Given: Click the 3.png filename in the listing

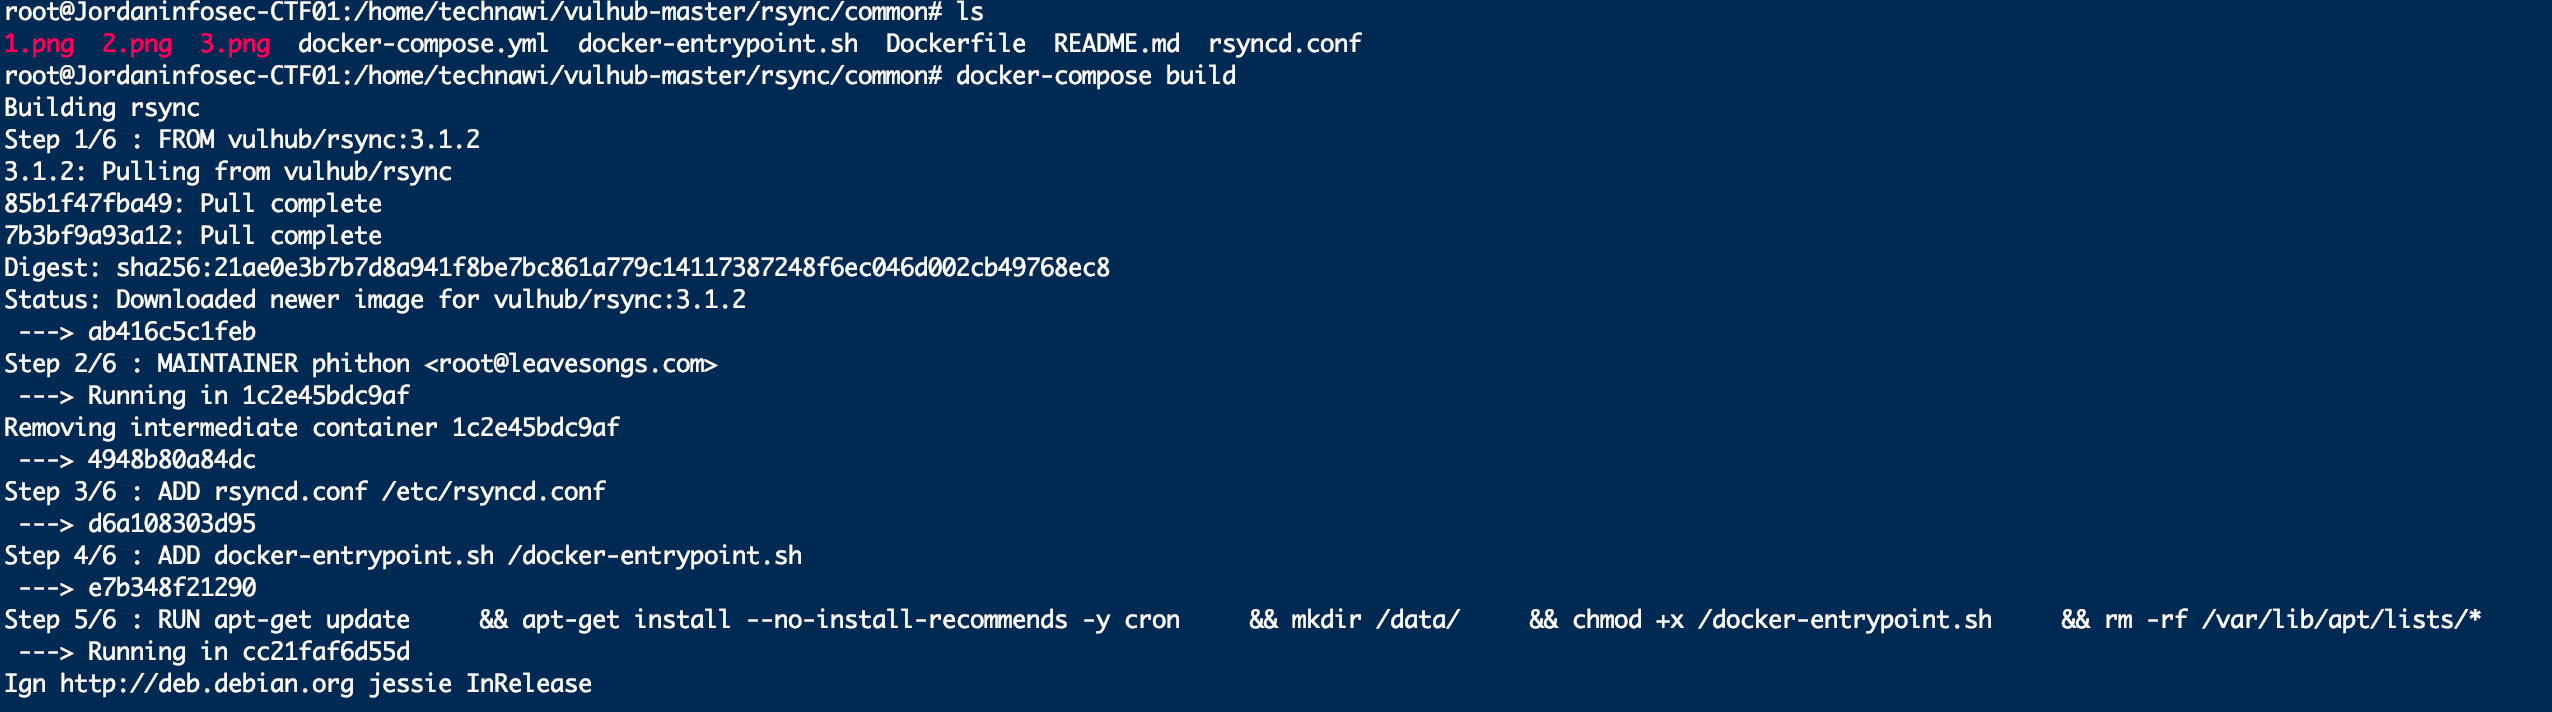Looking at the screenshot, I should point(235,44).
